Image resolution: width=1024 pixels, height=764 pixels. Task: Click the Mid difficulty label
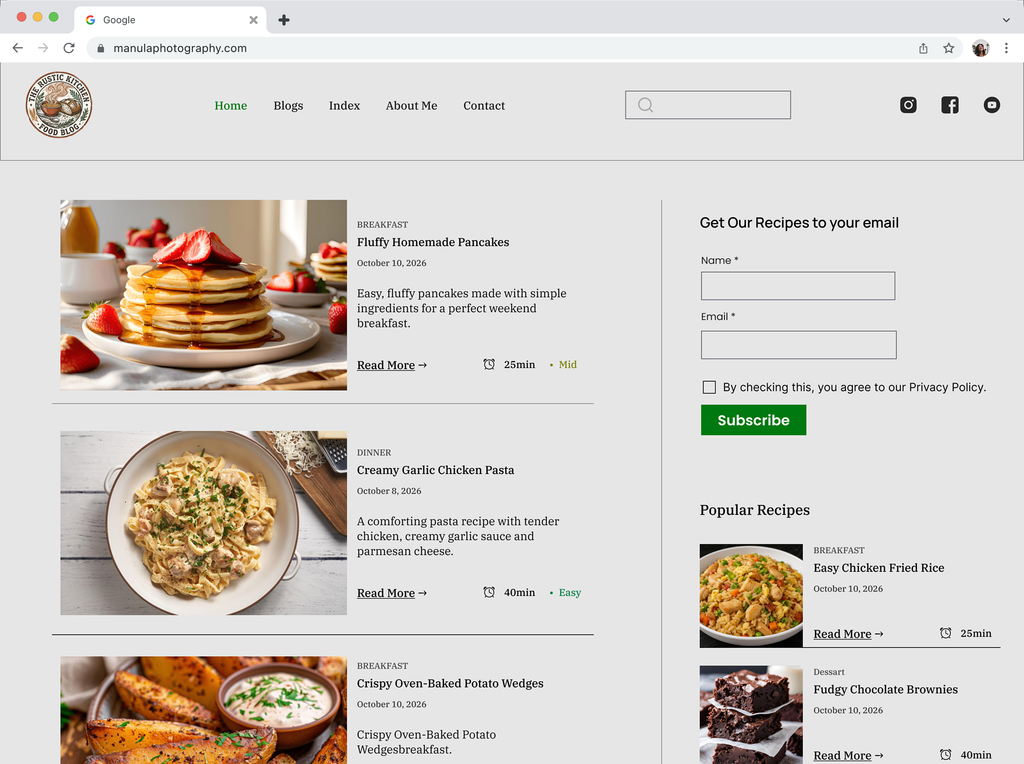click(x=568, y=364)
